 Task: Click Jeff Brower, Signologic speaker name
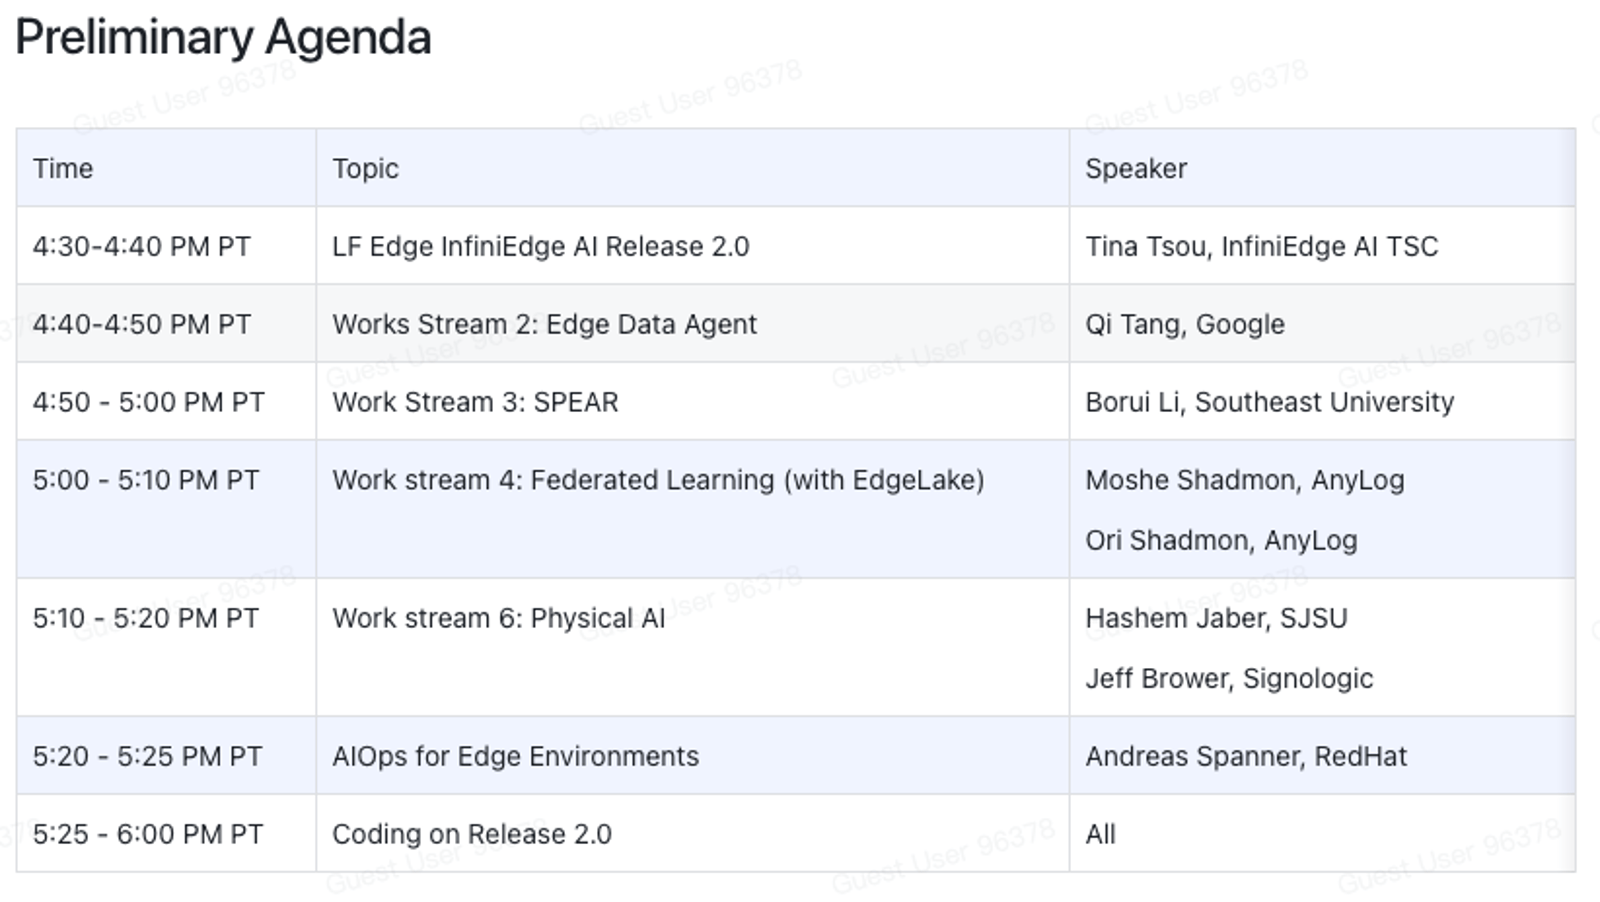(x=1229, y=679)
